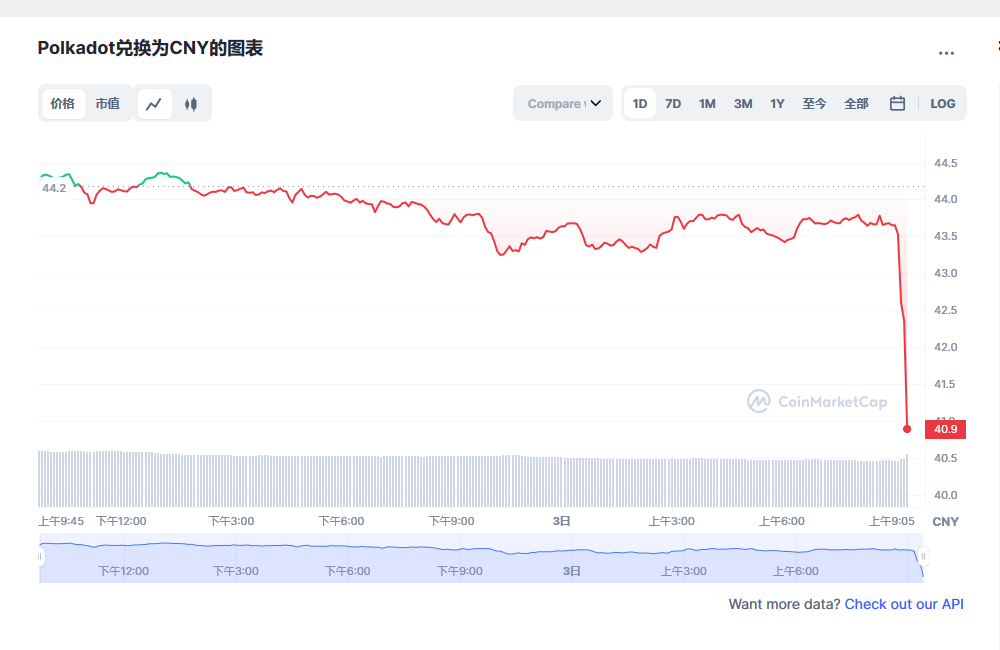Select the 价格 price tab
1000x650 pixels.
click(x=63, y=104)
